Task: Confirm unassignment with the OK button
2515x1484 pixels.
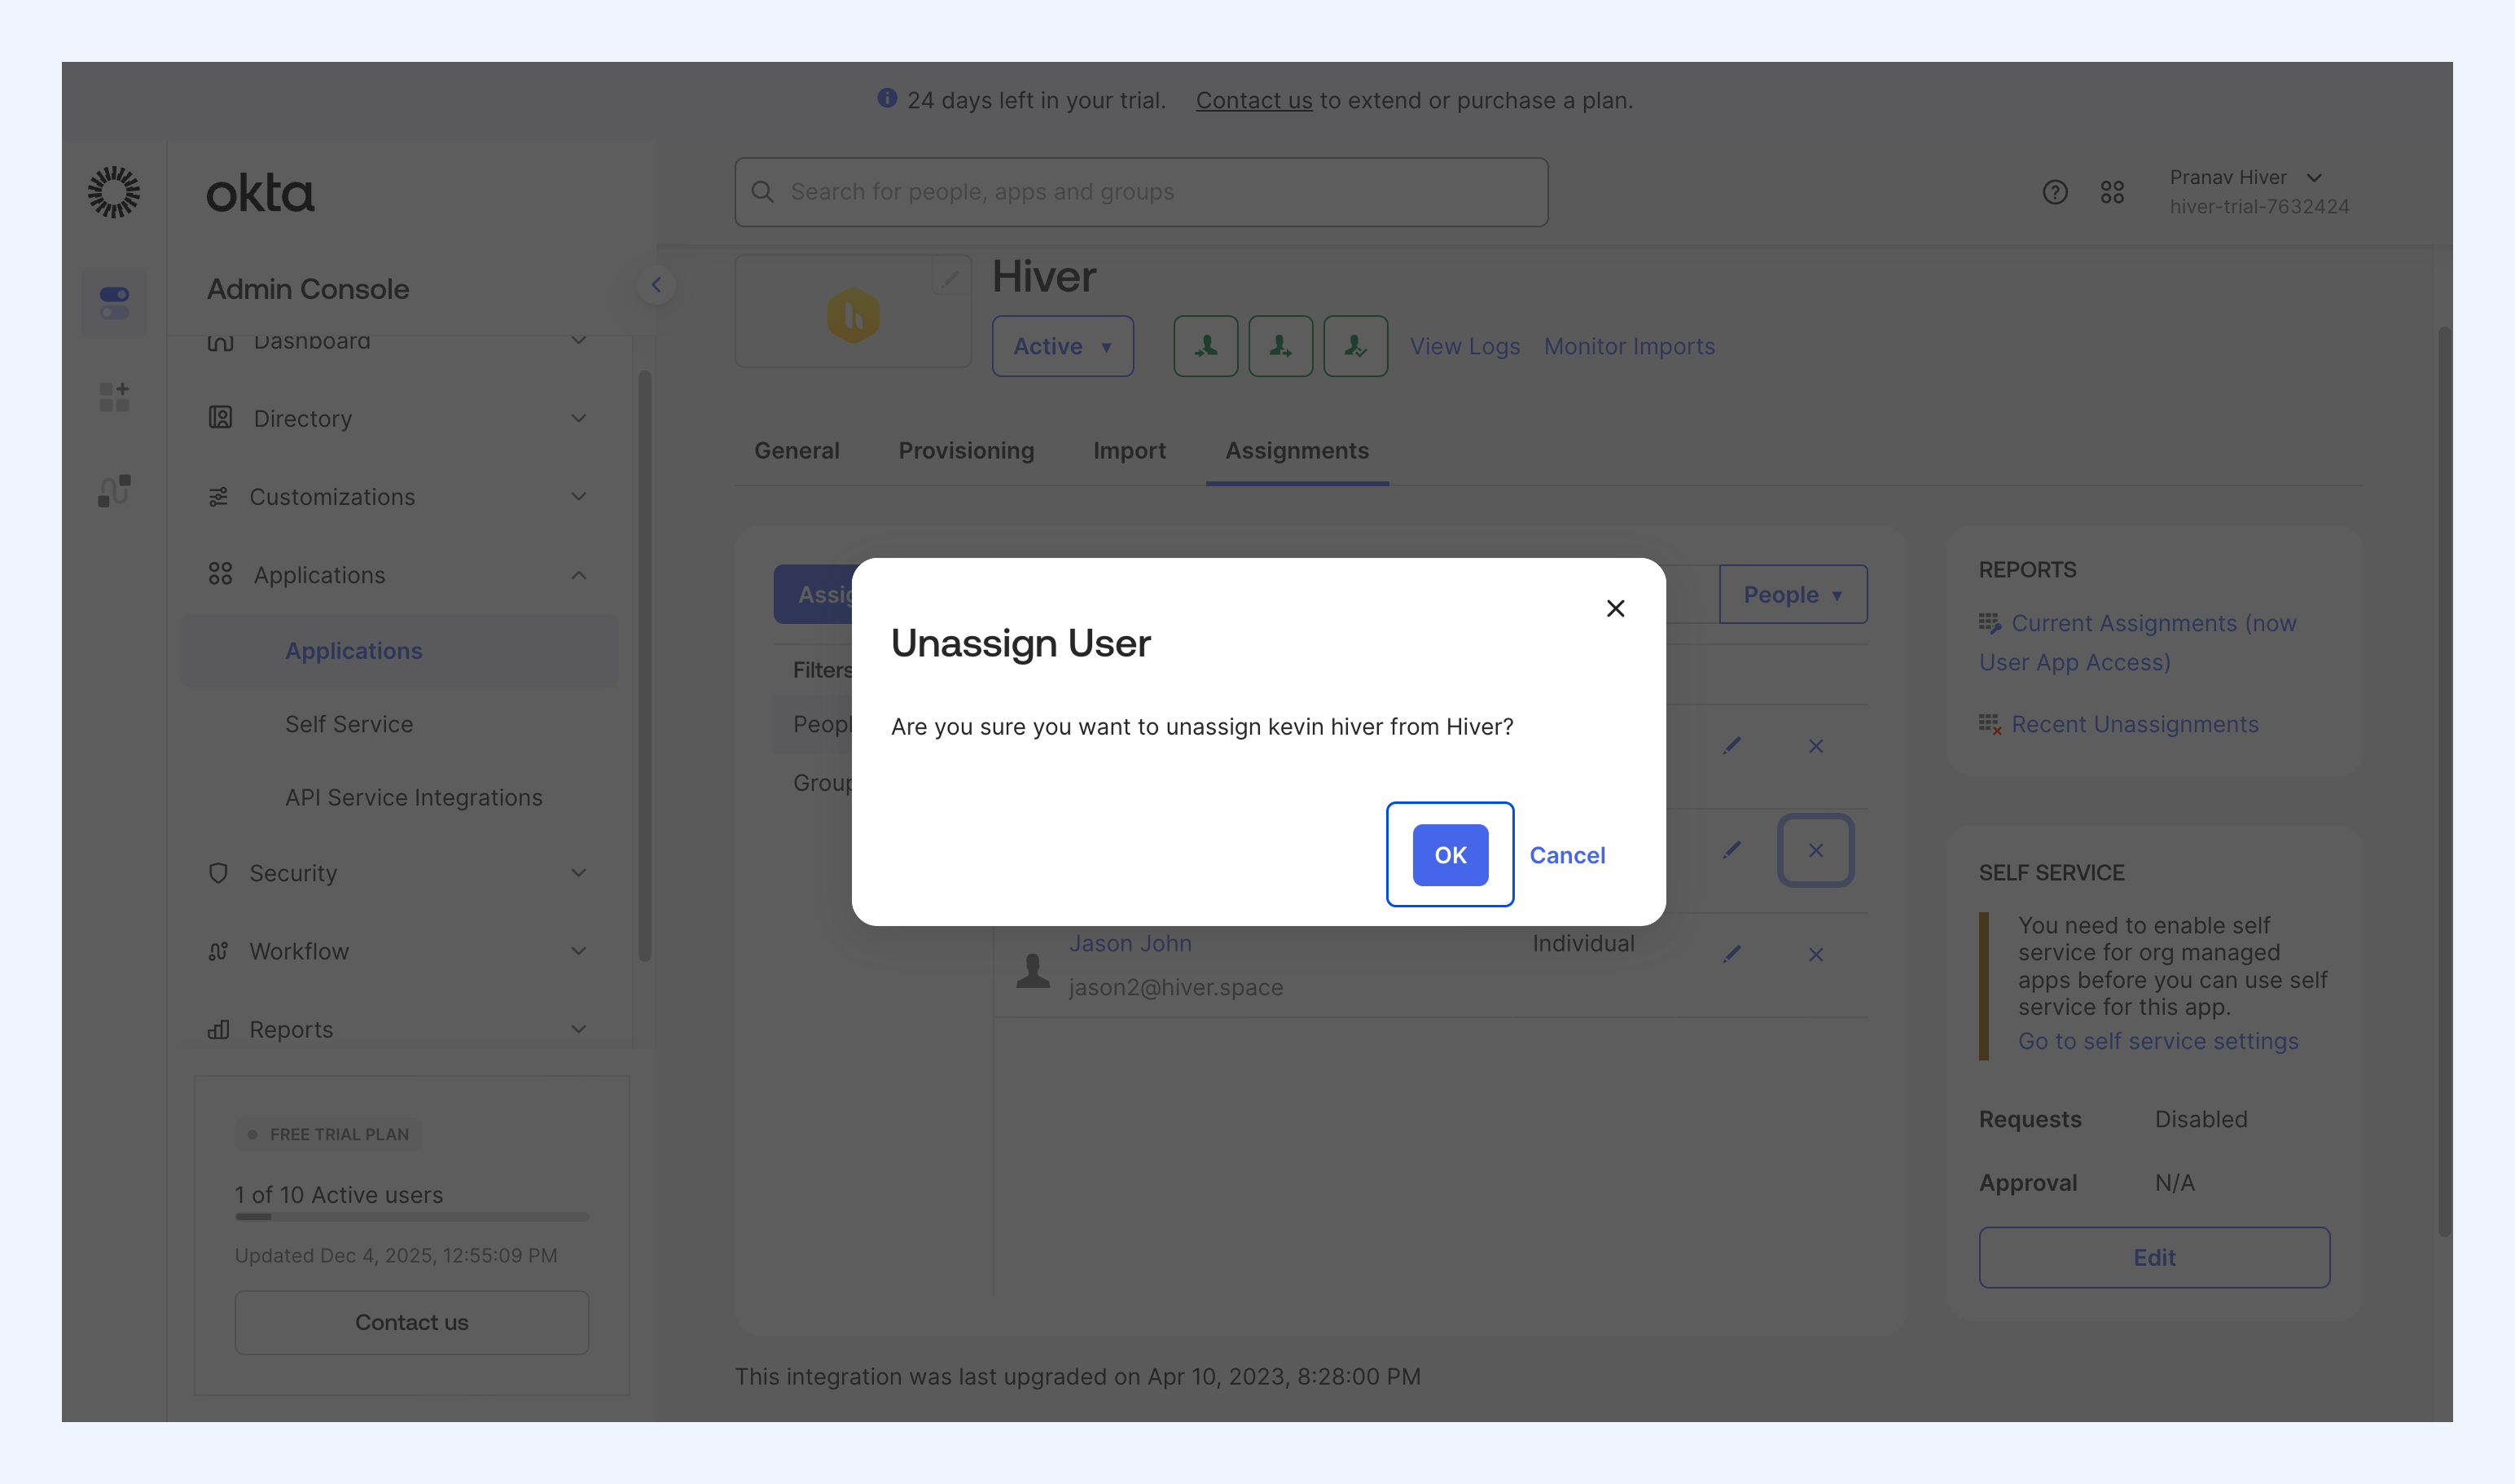Action: coord(1450,855)
